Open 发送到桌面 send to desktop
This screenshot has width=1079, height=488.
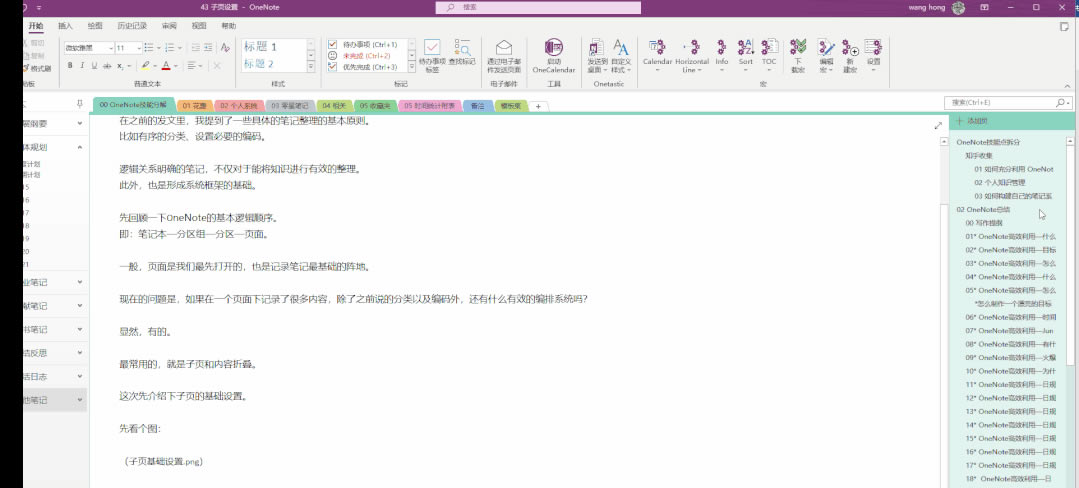coord(597,56)
